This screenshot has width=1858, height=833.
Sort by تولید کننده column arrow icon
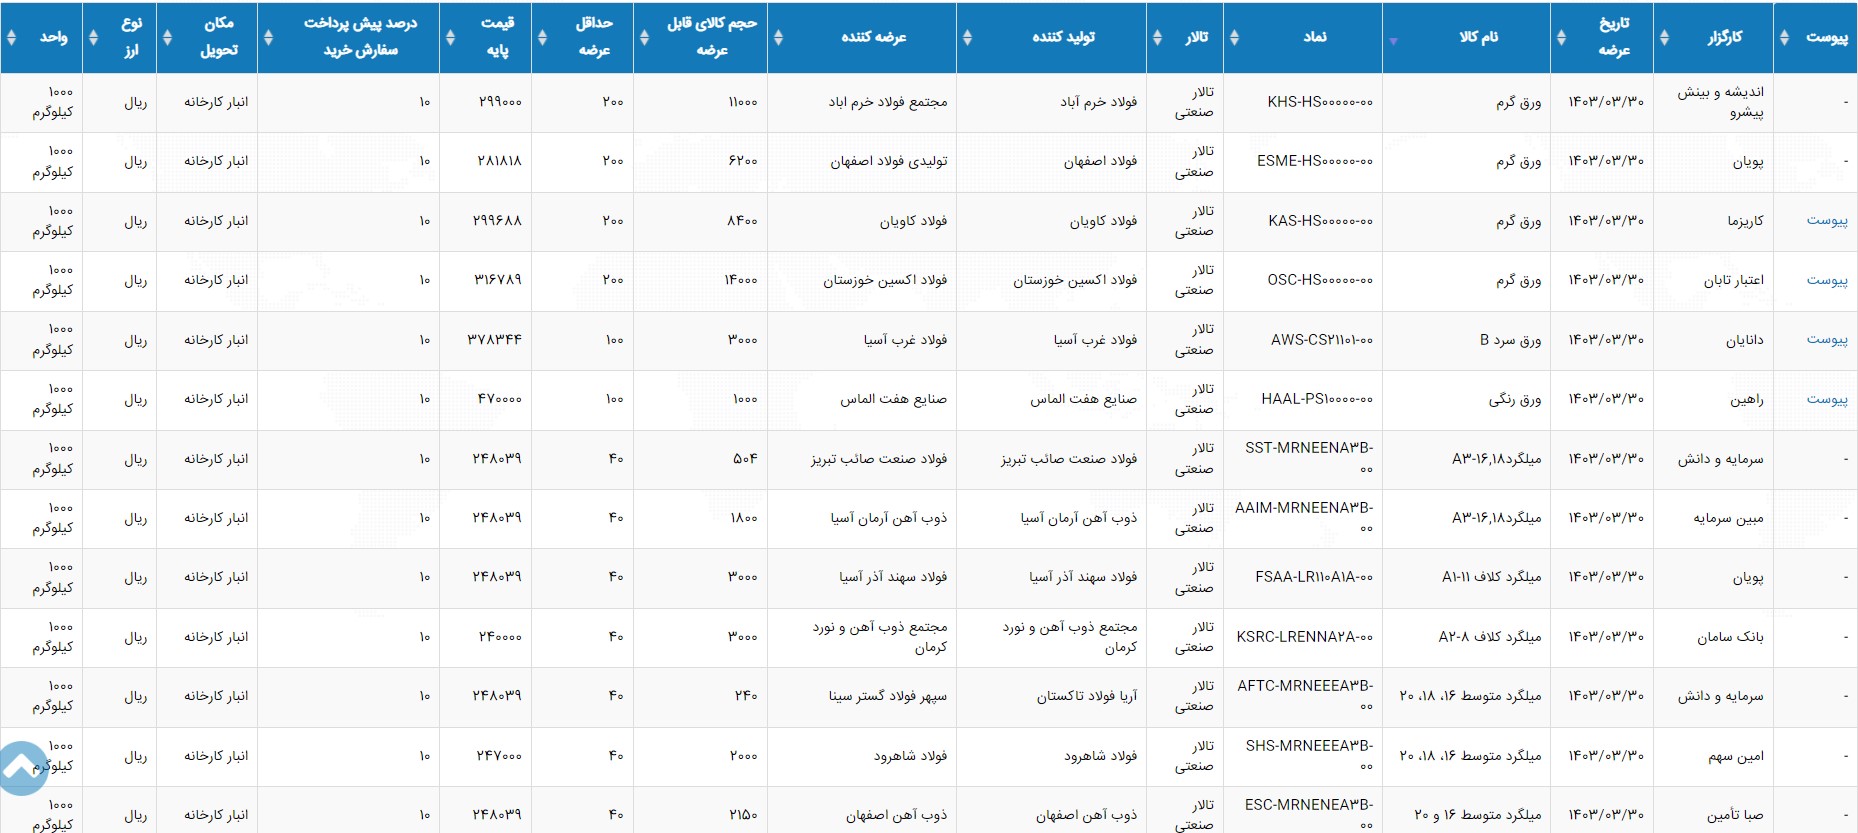click(x=967, y=37)
